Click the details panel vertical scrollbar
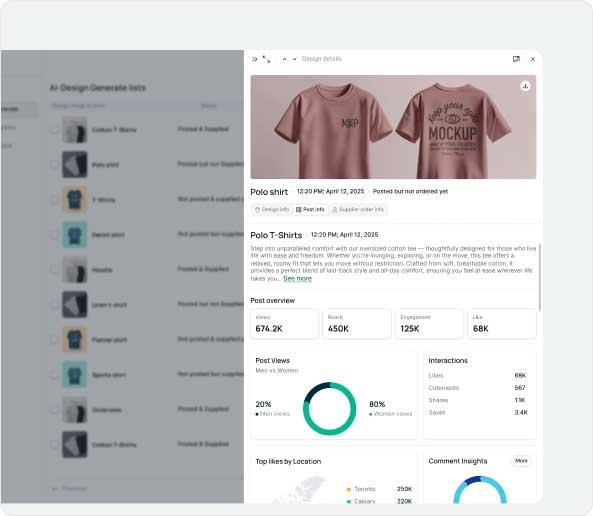 point(540,277)
